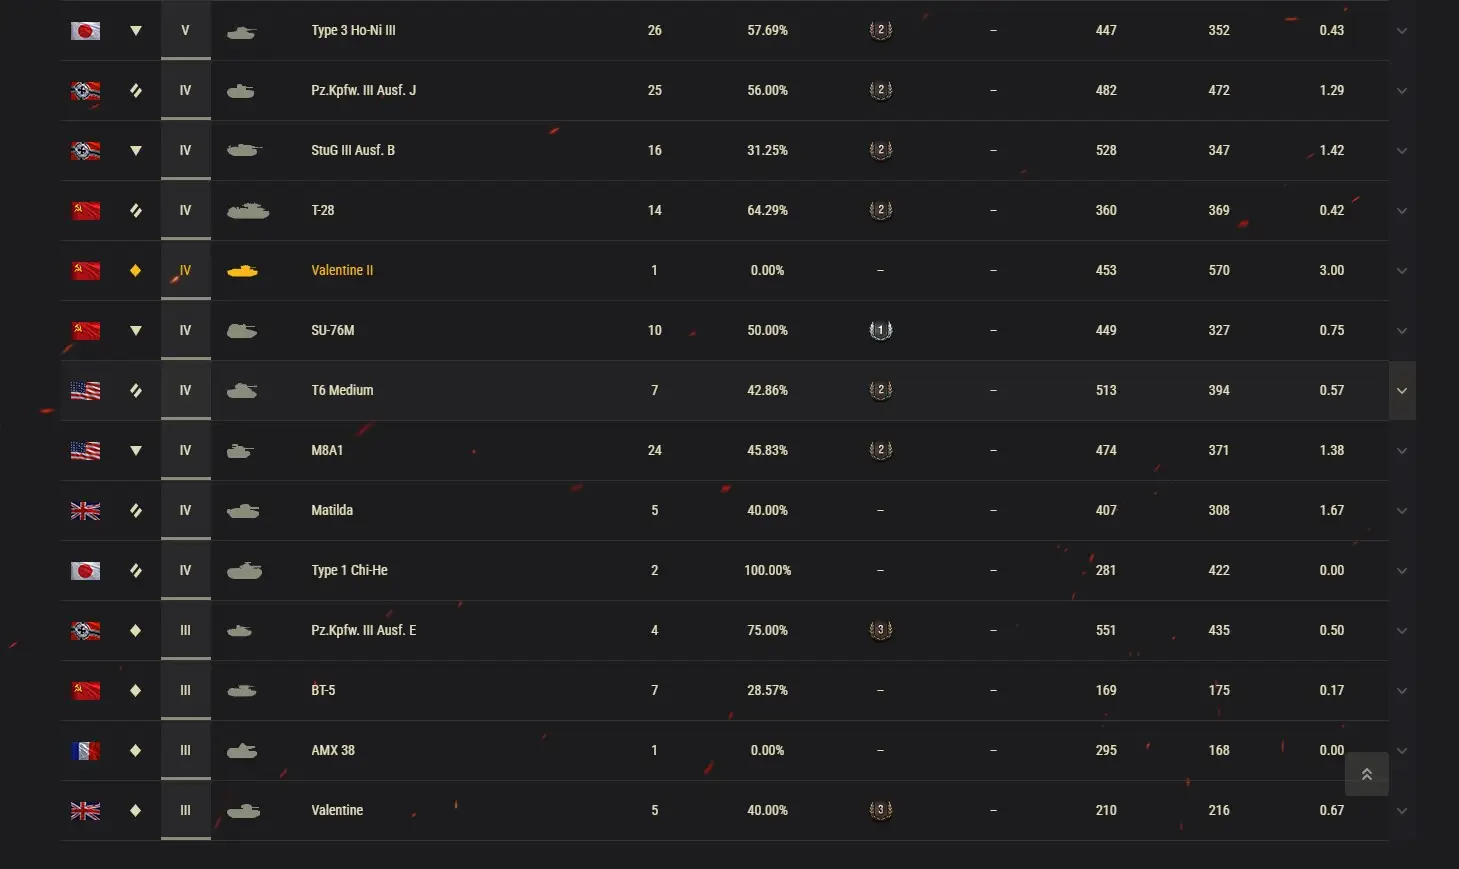Click the tank silhouette icon for Pz.Kpfw. III Ausf. J

click(x=241, y=91)
